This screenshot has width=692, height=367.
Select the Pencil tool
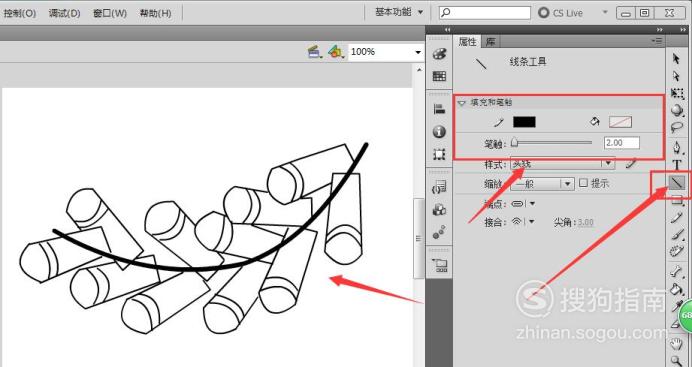pyautogui.click(x=676, y=217)
